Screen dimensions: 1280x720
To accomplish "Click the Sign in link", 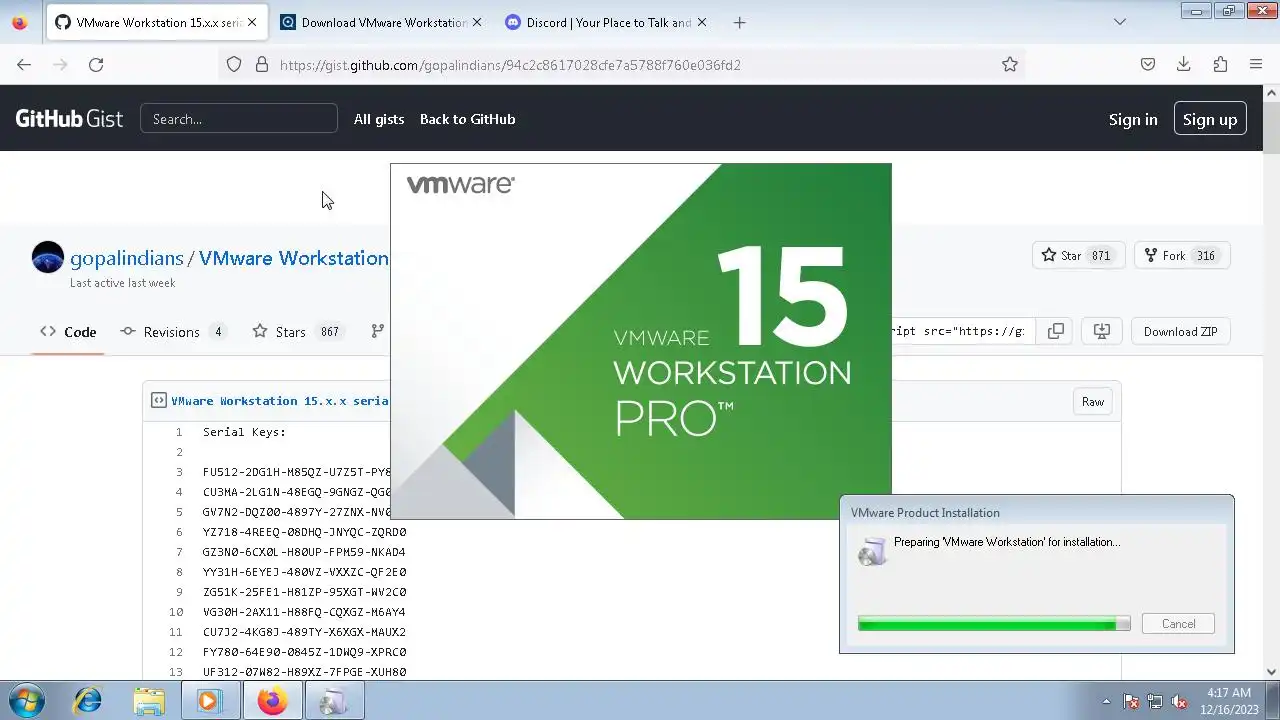I will pyautogui.click(x=1133, y=119).
